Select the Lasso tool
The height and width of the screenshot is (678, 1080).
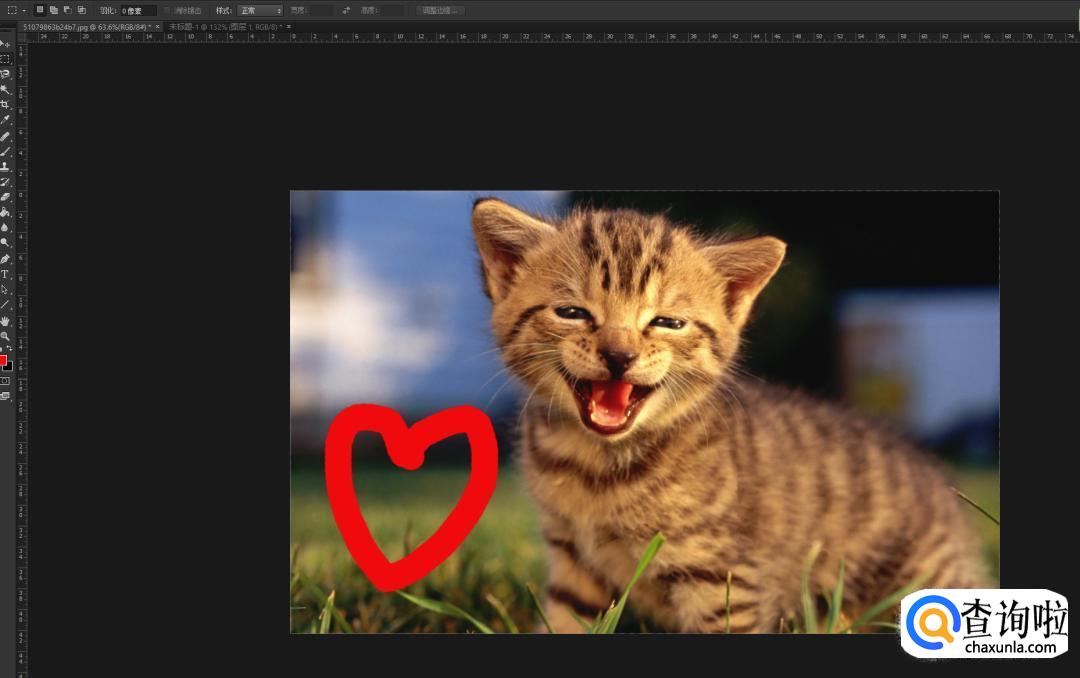coord(5,74)
